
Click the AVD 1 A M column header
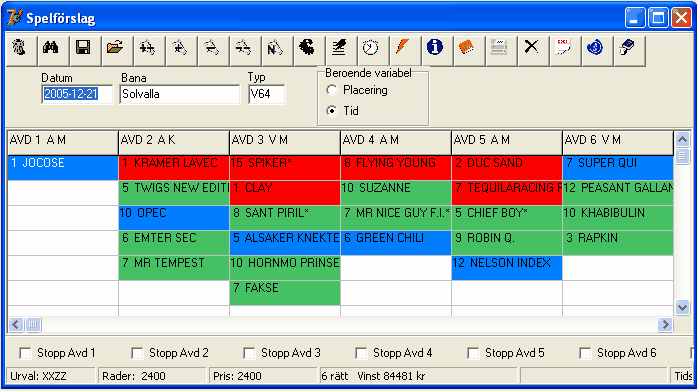pyautogui.click(x=63, y=143)
